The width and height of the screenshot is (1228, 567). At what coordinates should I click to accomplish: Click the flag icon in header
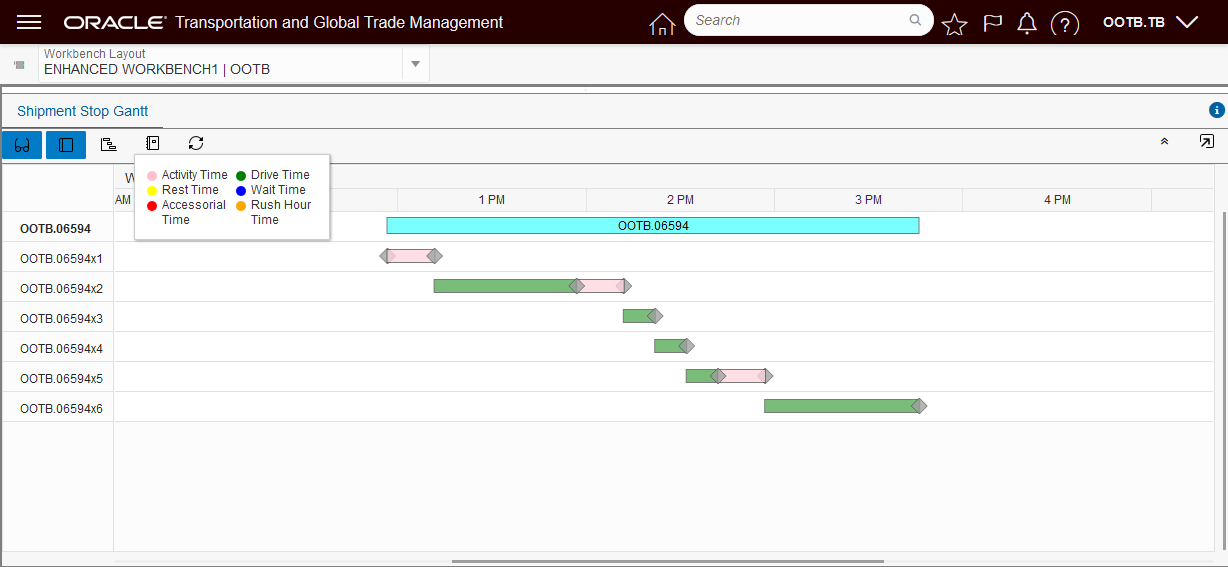pyautogui.click(x=992, y=23)
